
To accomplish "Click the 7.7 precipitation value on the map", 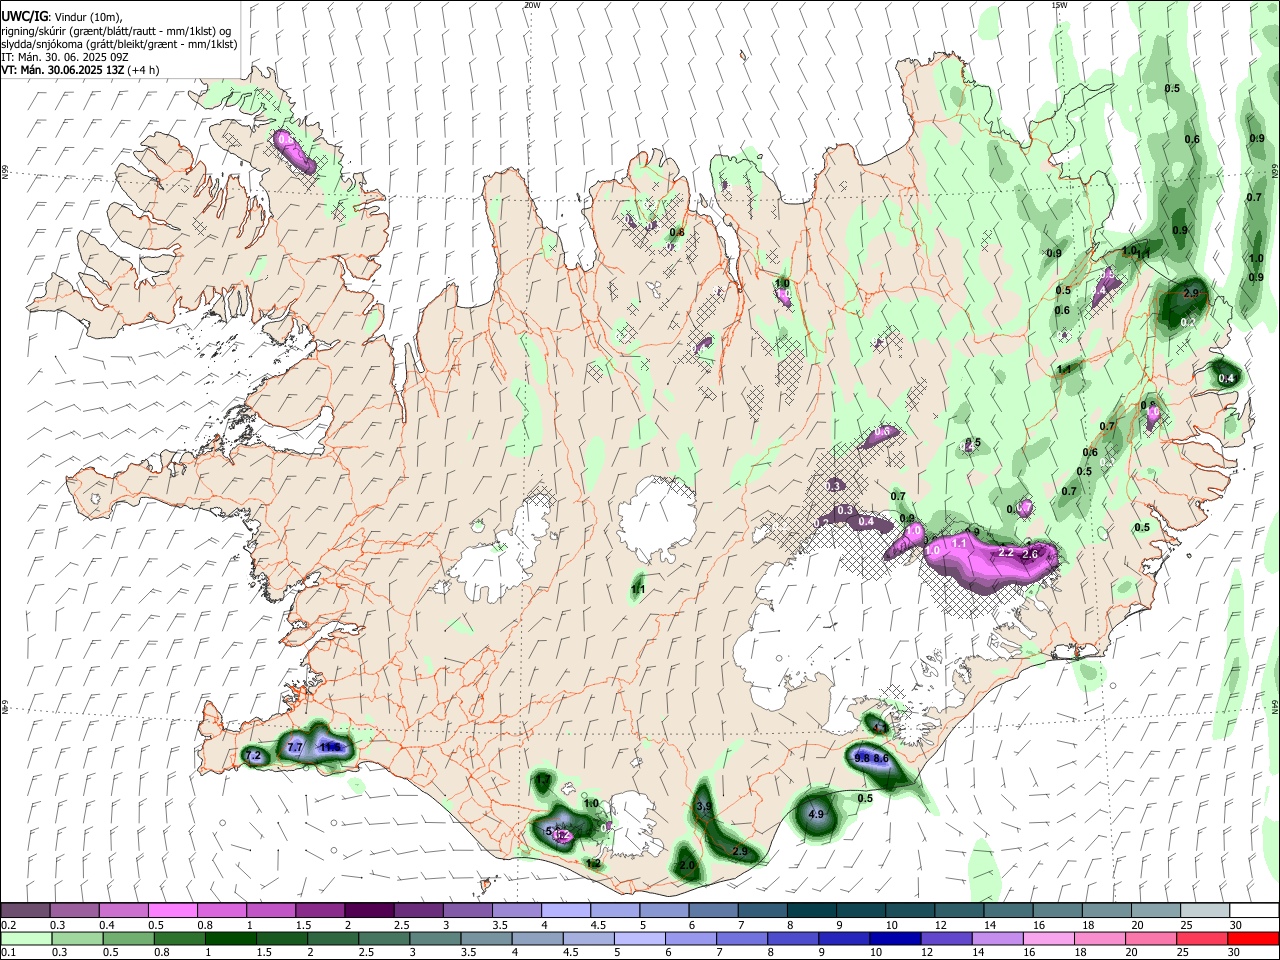I will coord(295,747).
